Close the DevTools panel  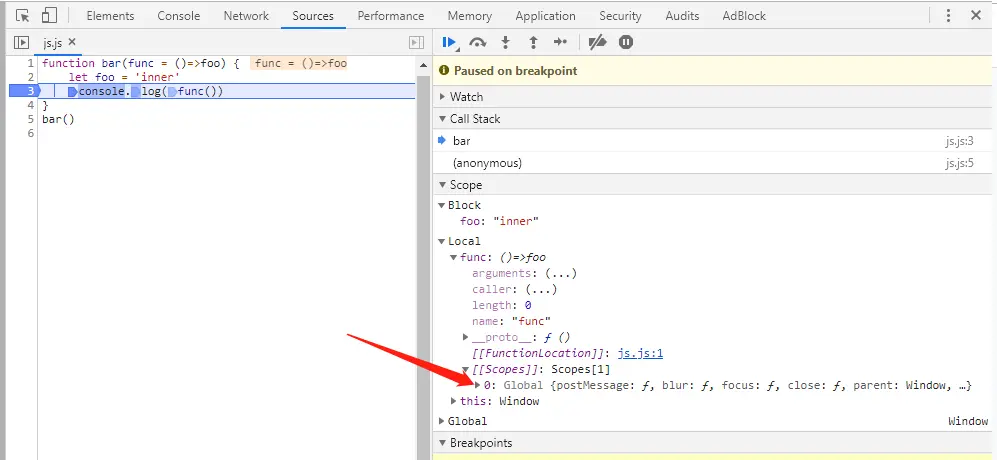[976, 16]
